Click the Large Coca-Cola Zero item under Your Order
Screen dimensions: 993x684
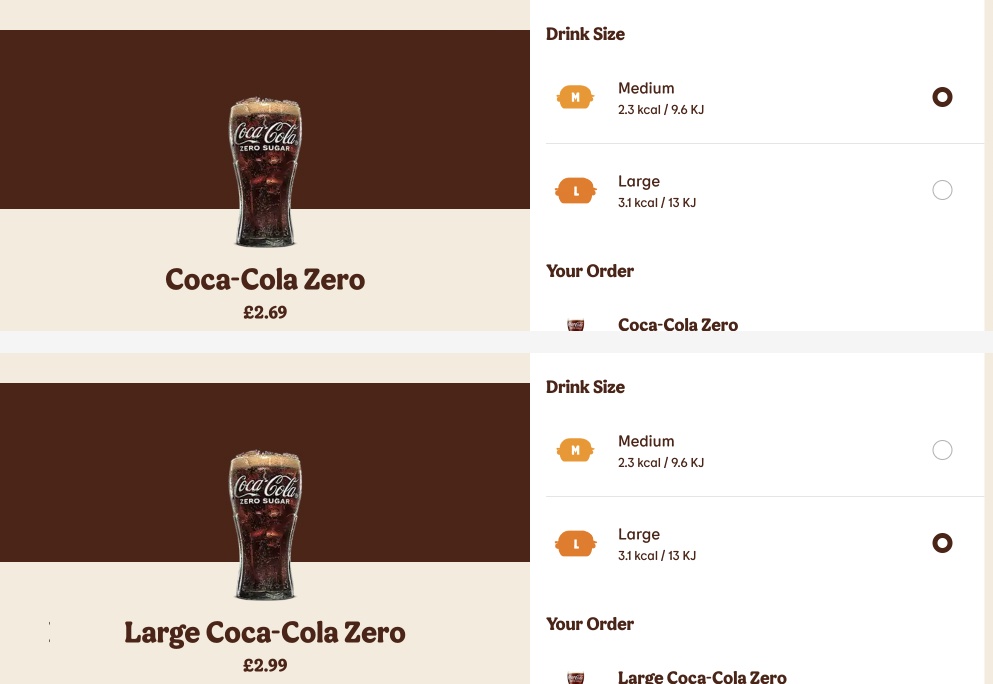coord(702,677)
